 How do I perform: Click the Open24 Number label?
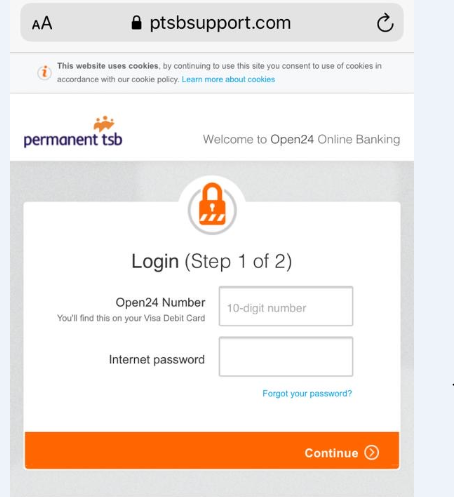point(160,302)
